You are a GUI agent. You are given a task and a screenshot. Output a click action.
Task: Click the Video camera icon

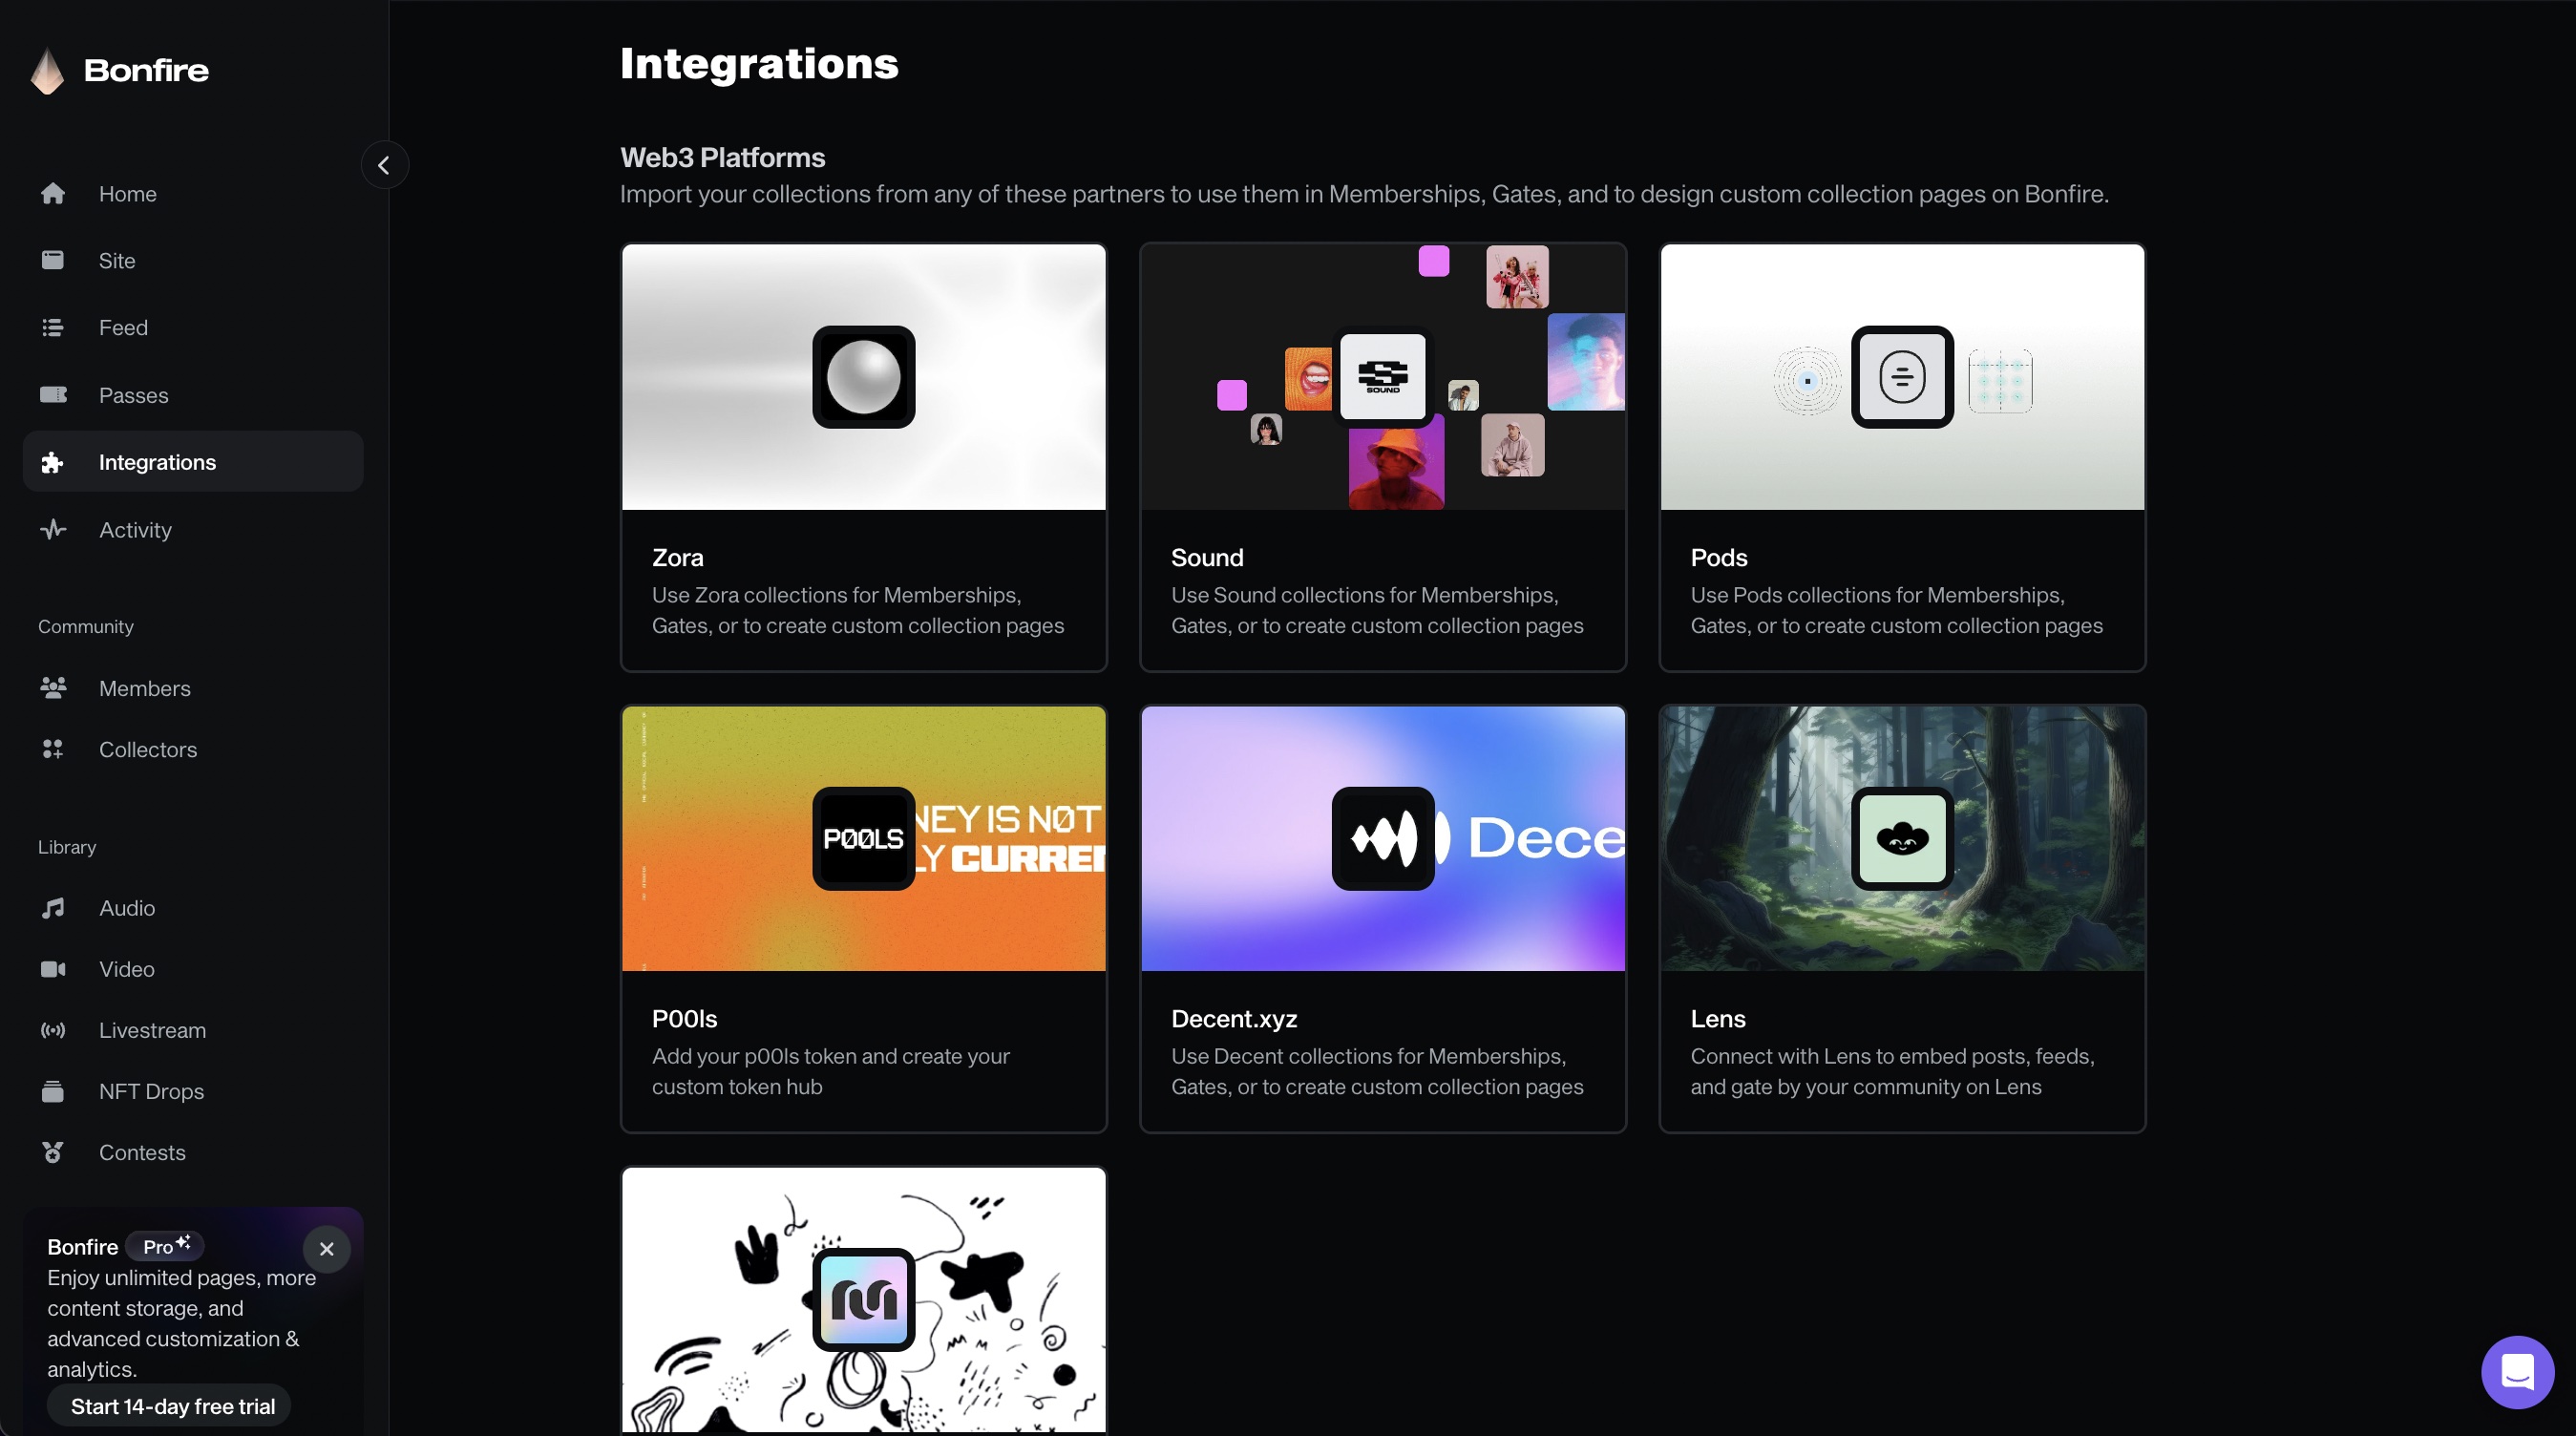53,968
